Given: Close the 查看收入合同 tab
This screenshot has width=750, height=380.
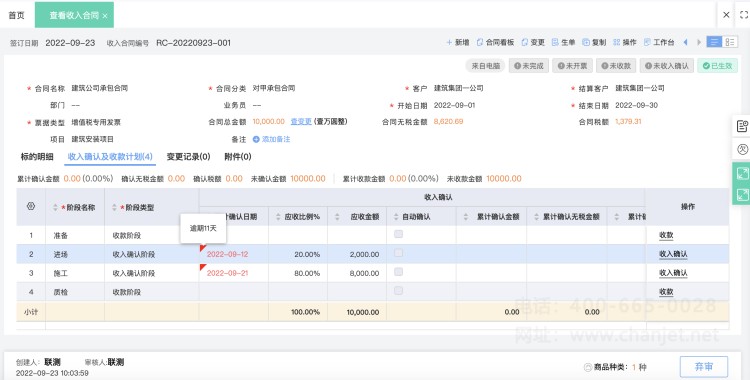Looking at the screenshot, I should [x=105, y=16].
